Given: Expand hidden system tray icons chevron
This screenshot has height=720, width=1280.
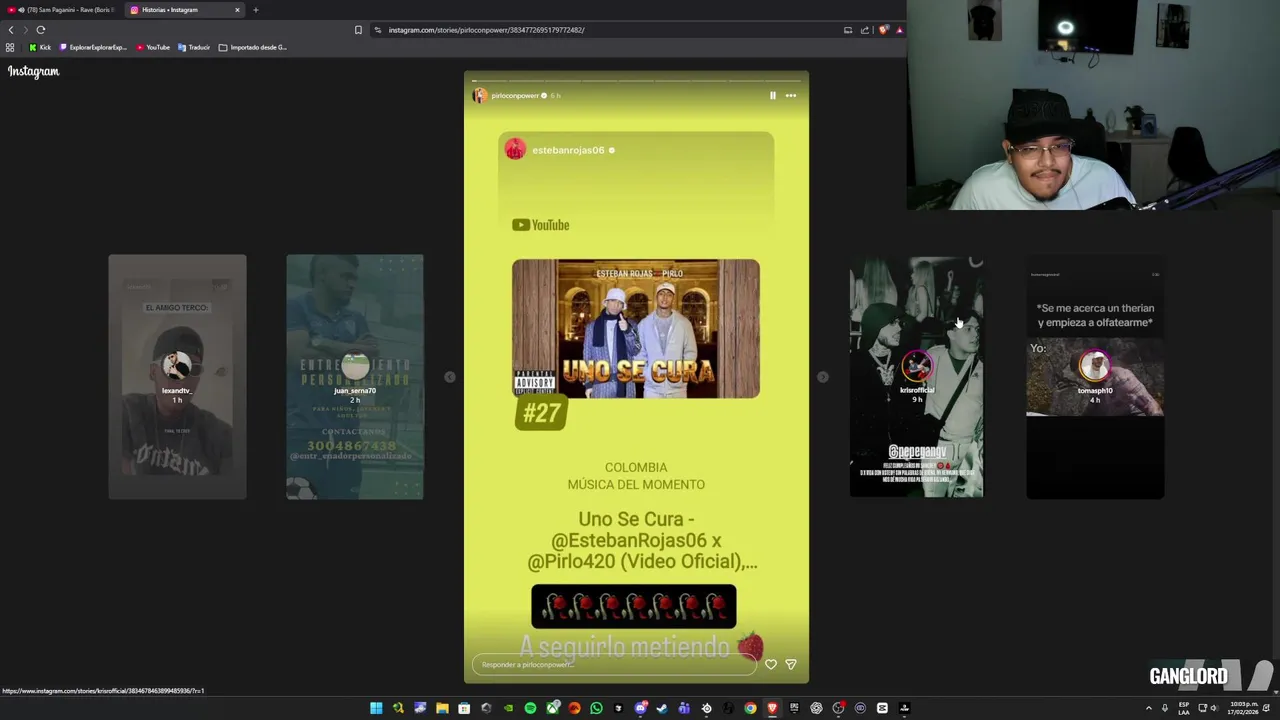Looking at the screenshot, I should click(1148, 708).
